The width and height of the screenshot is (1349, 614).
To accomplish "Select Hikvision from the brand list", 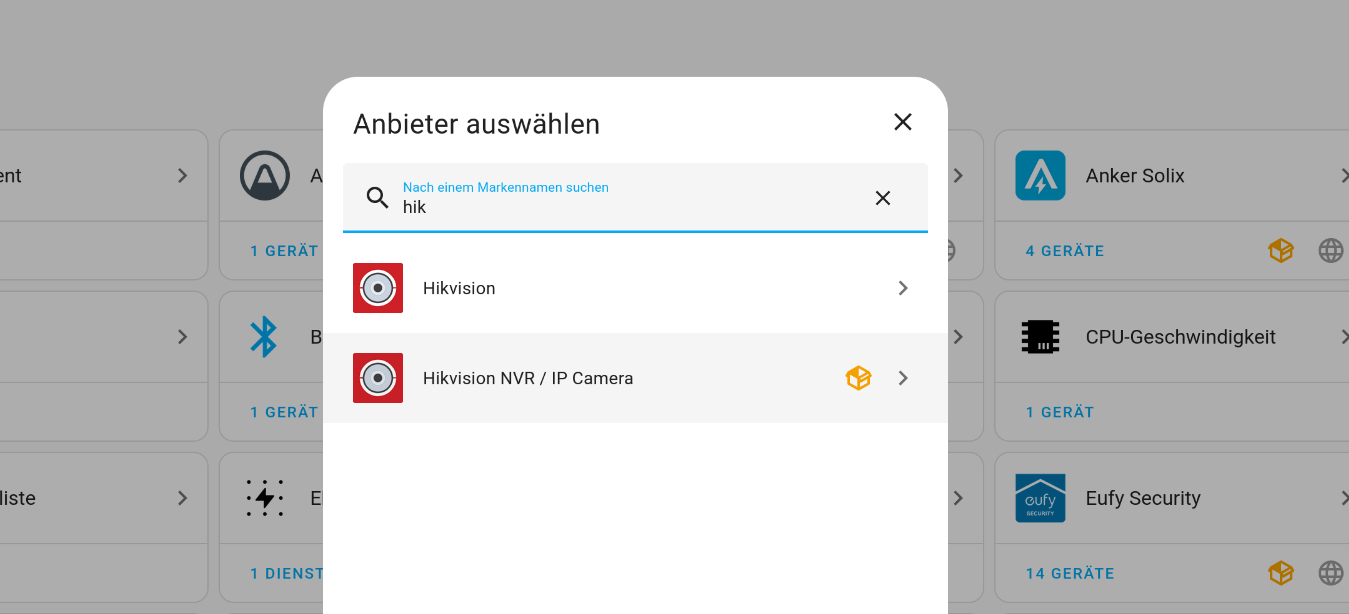I will pos(459,288).
